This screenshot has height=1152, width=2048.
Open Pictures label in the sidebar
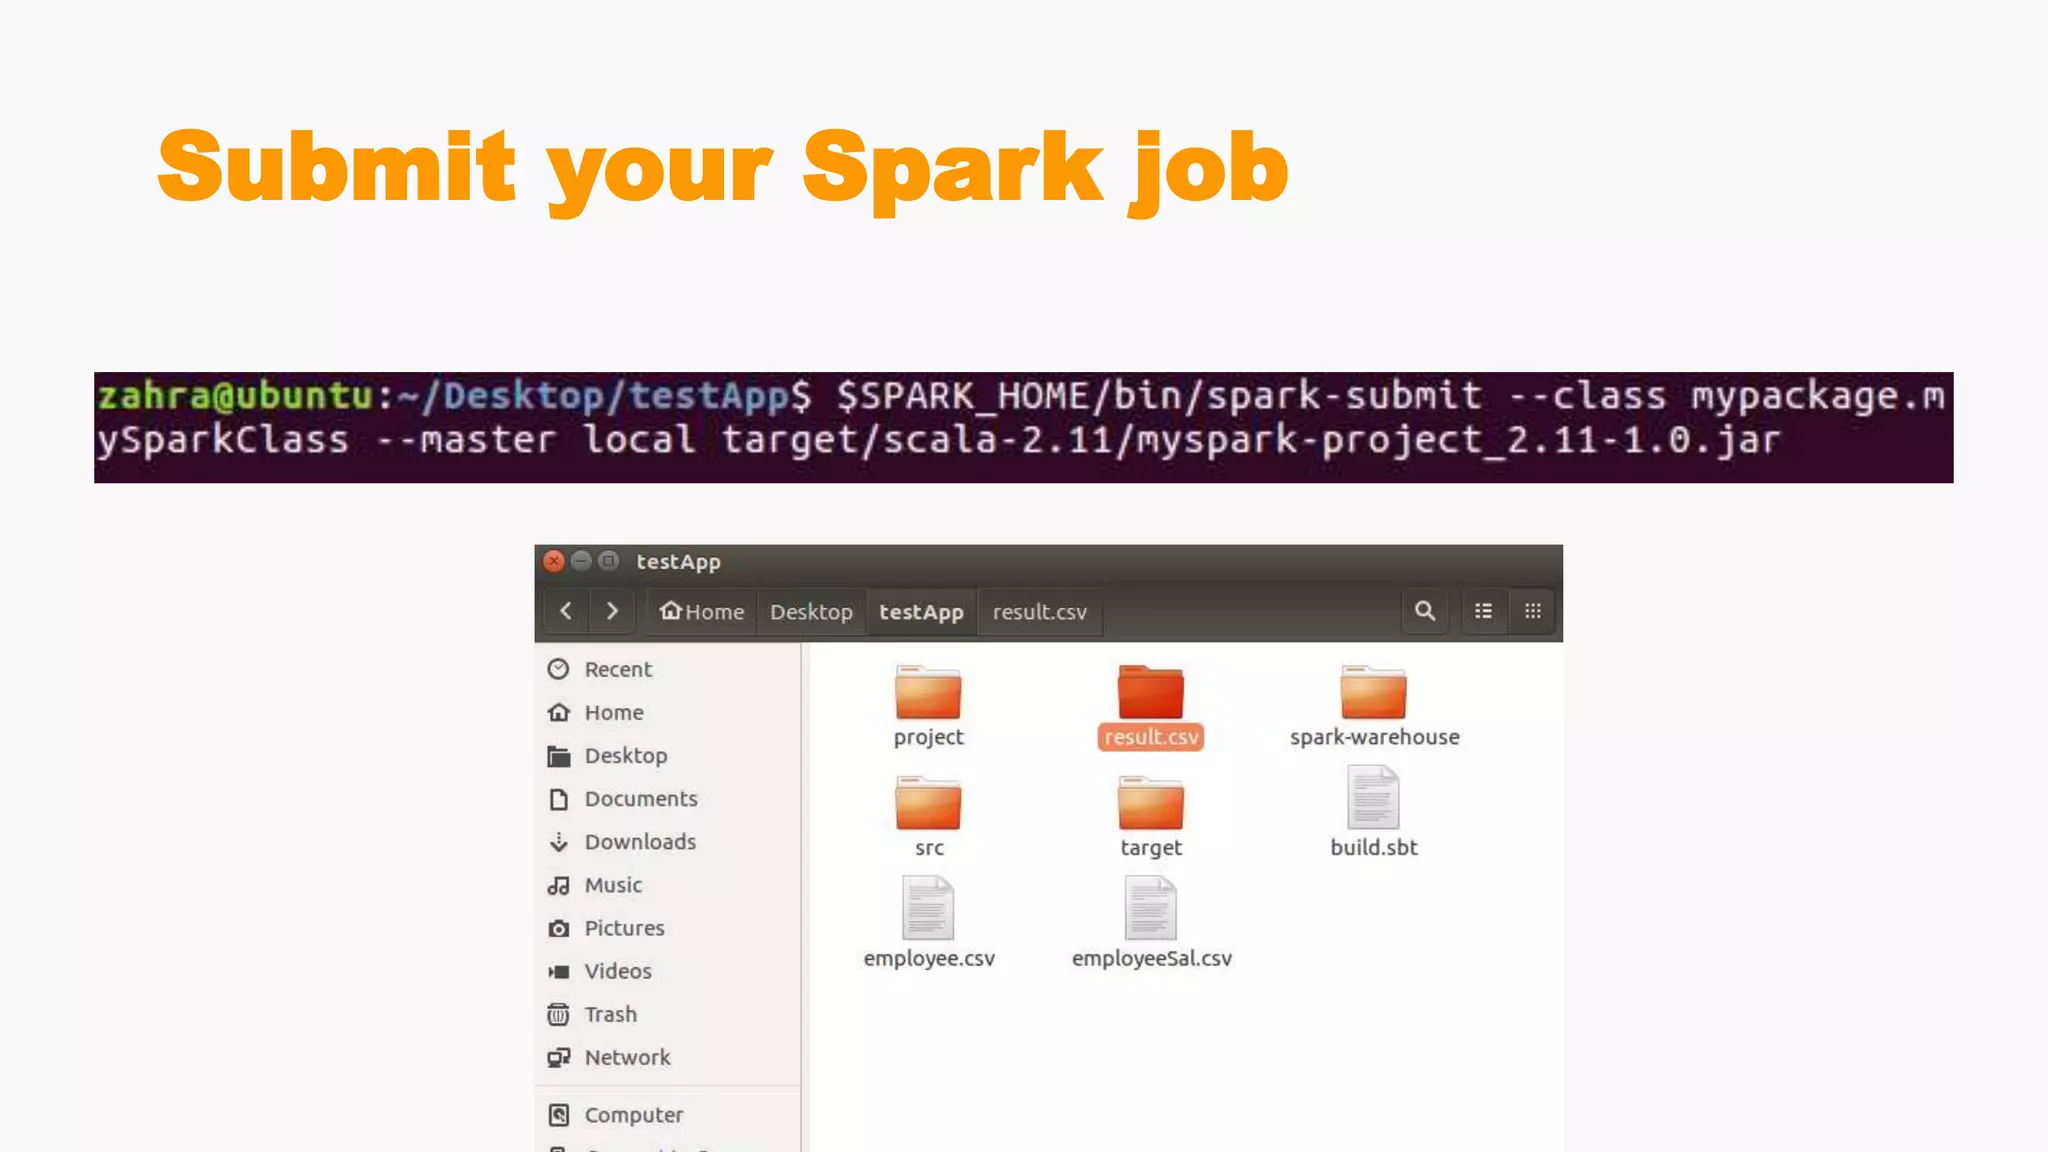tap(624, 928)
